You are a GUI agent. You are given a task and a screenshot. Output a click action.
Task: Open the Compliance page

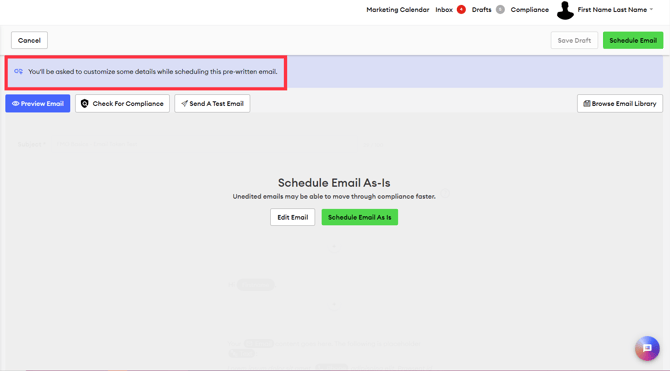[x=529, y=9]
